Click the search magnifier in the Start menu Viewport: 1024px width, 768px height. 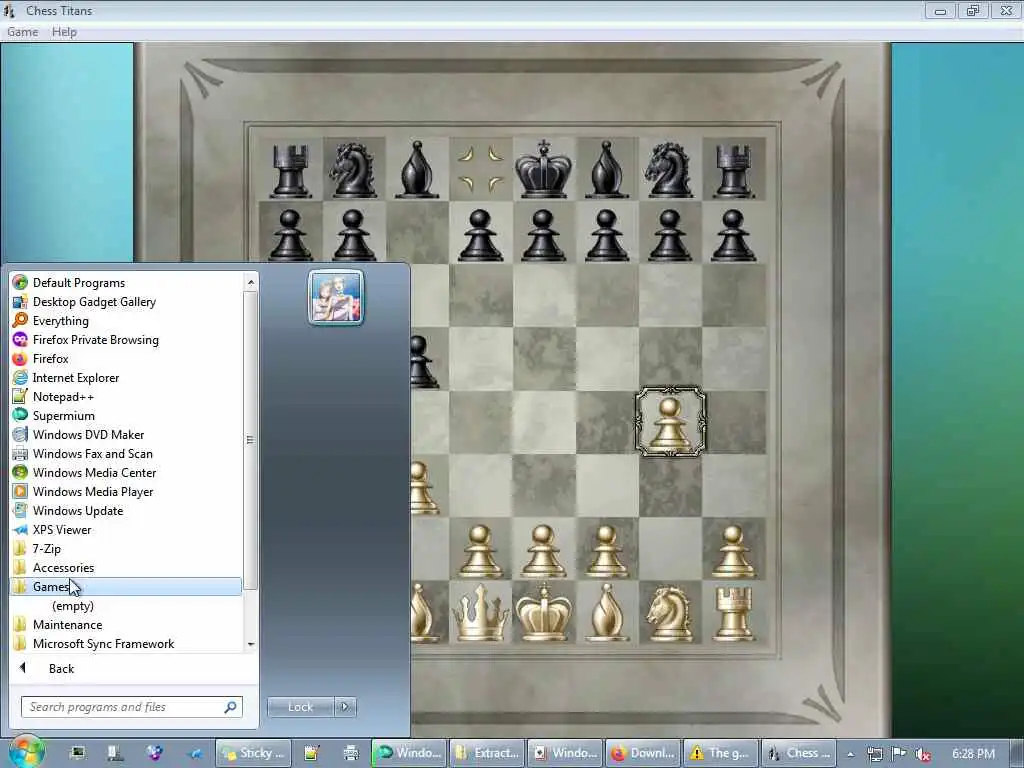[x=231, y=707]
